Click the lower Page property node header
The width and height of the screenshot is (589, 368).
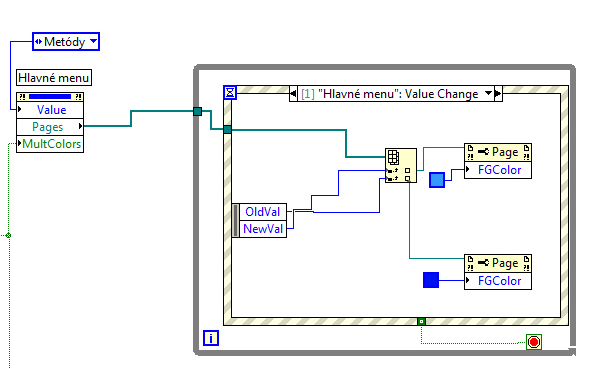pyautogui.click(x=498, y=263)
